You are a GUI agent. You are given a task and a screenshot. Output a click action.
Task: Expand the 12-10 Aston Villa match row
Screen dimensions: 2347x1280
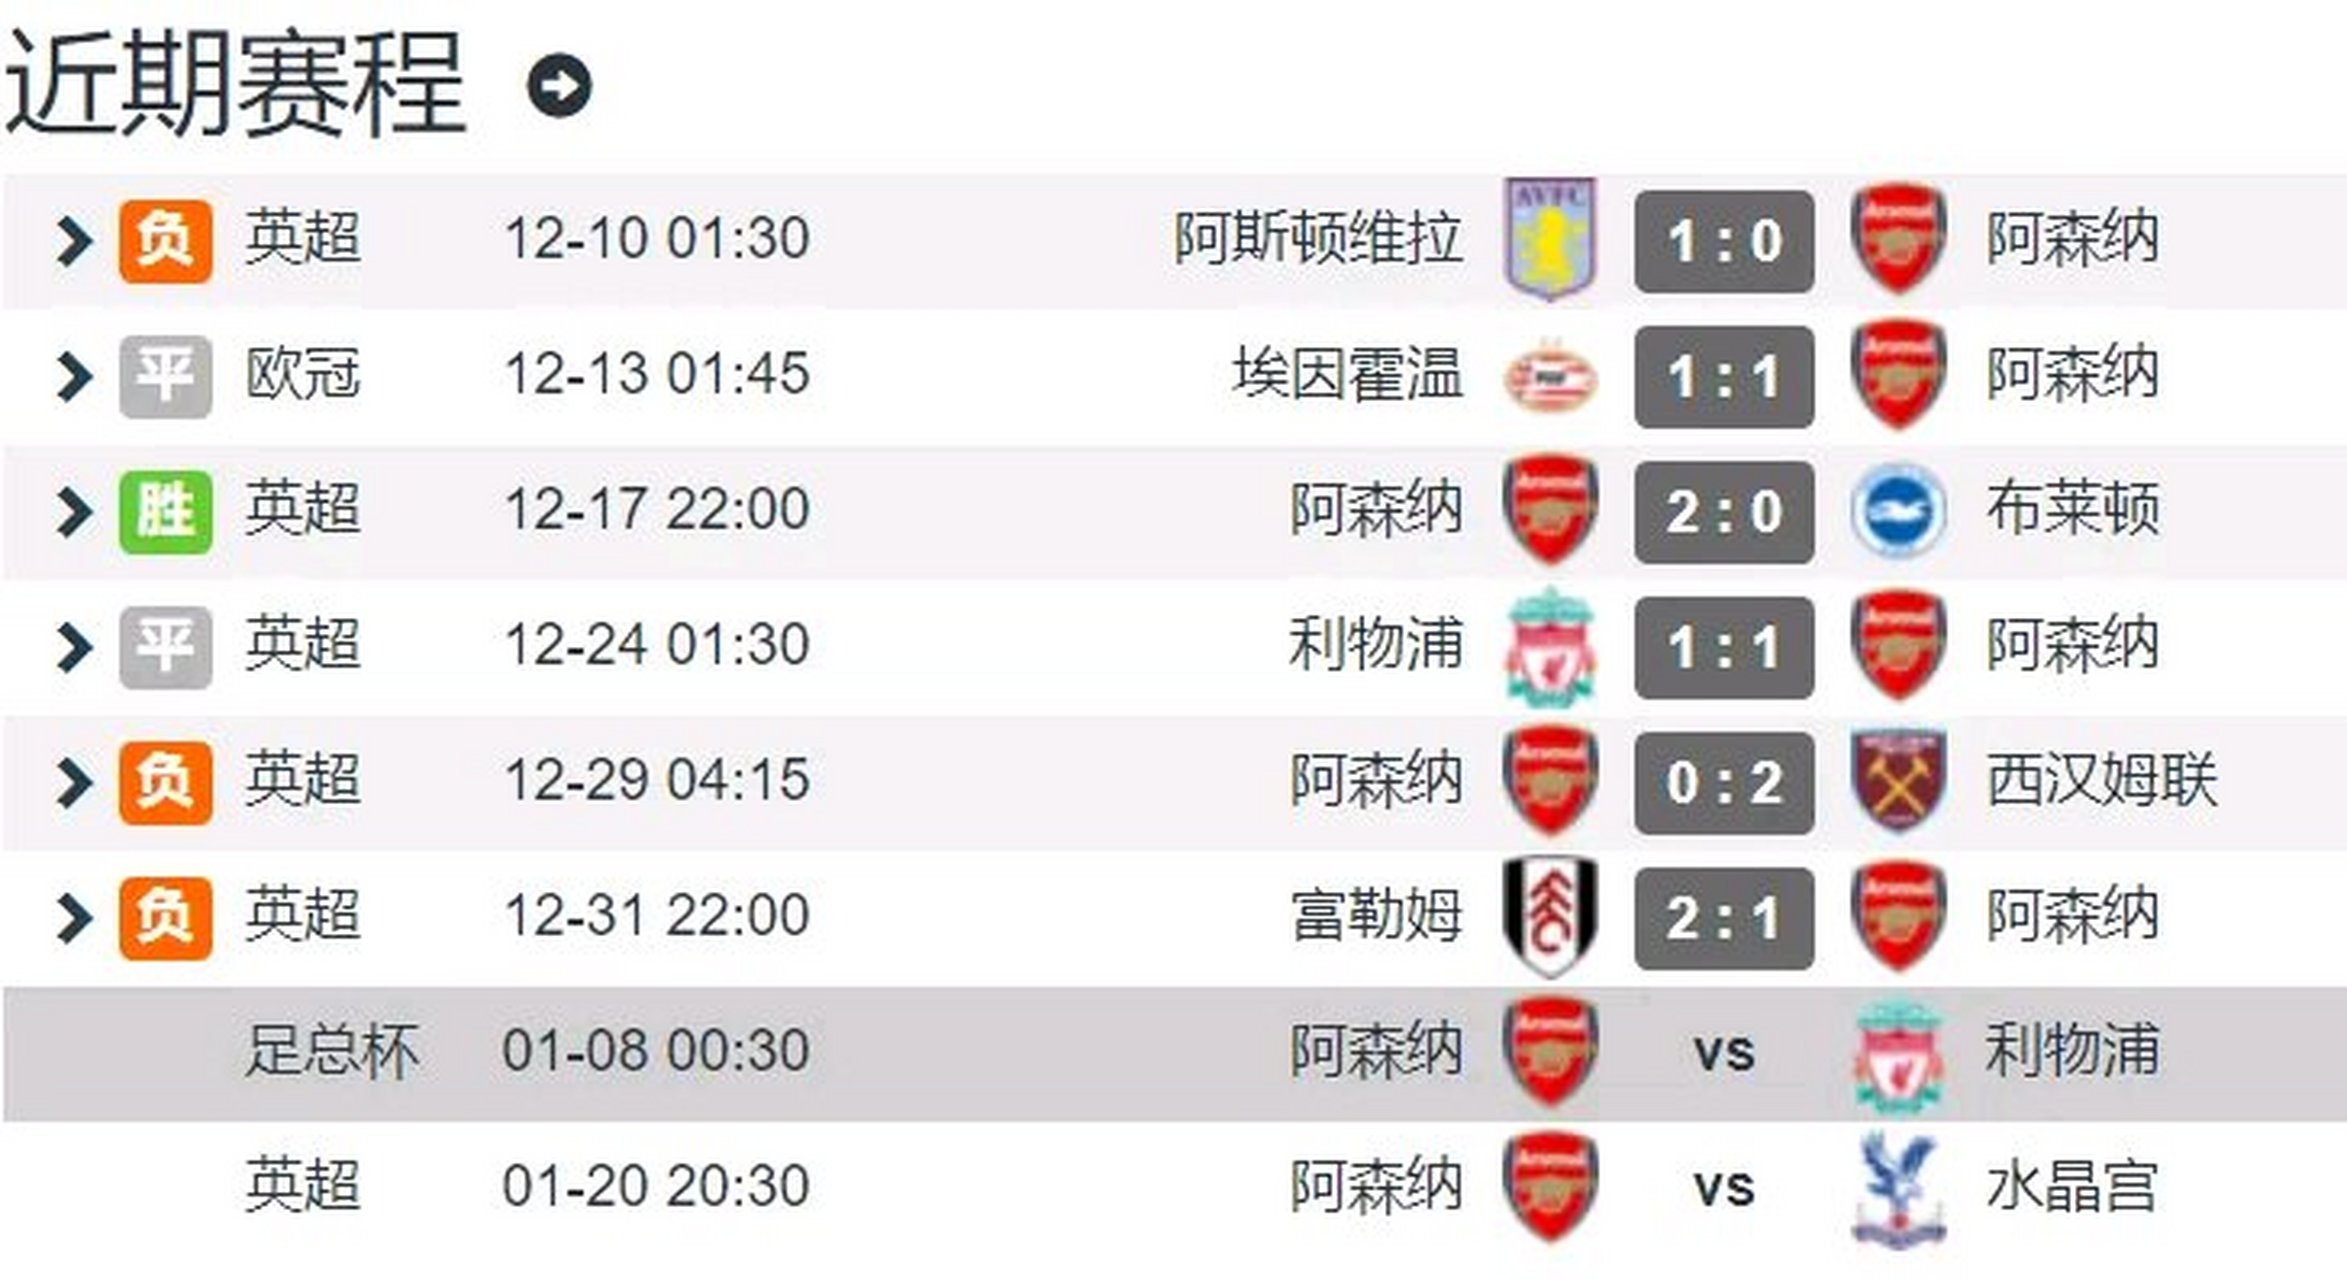coord(74,241)
